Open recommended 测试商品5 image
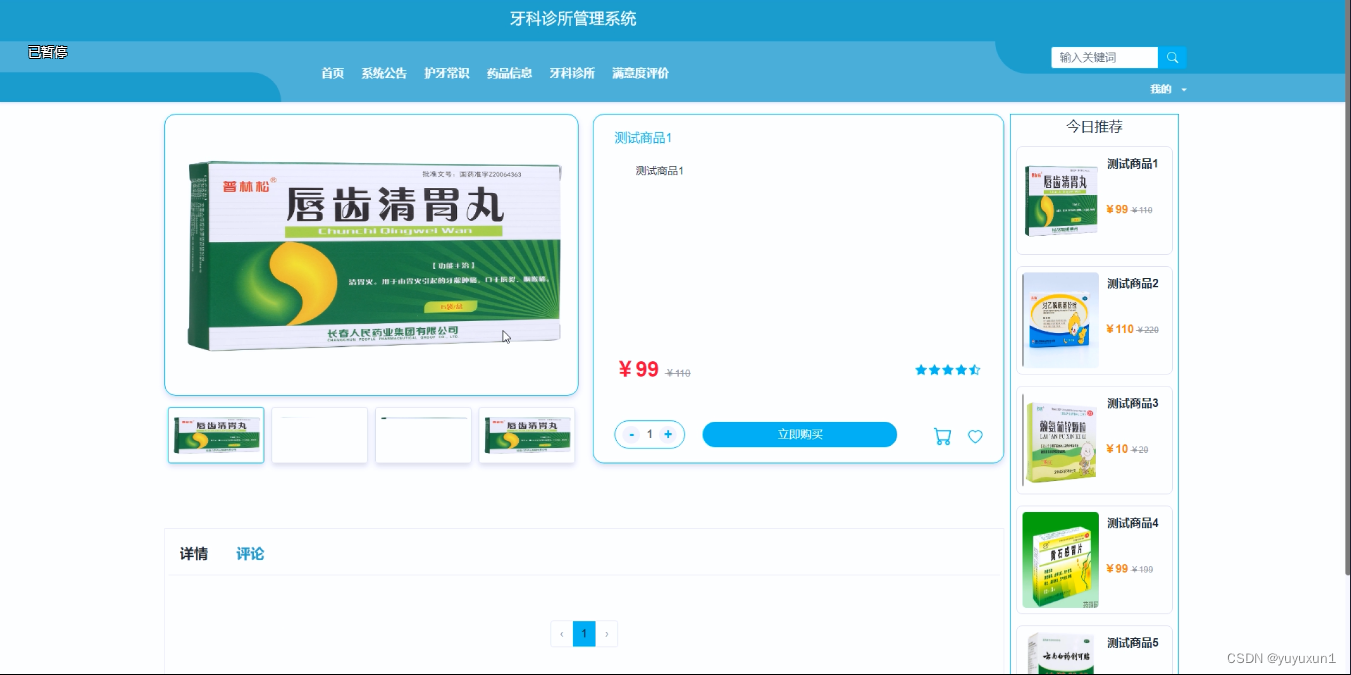The image size is (1351, 675). 1060,653
